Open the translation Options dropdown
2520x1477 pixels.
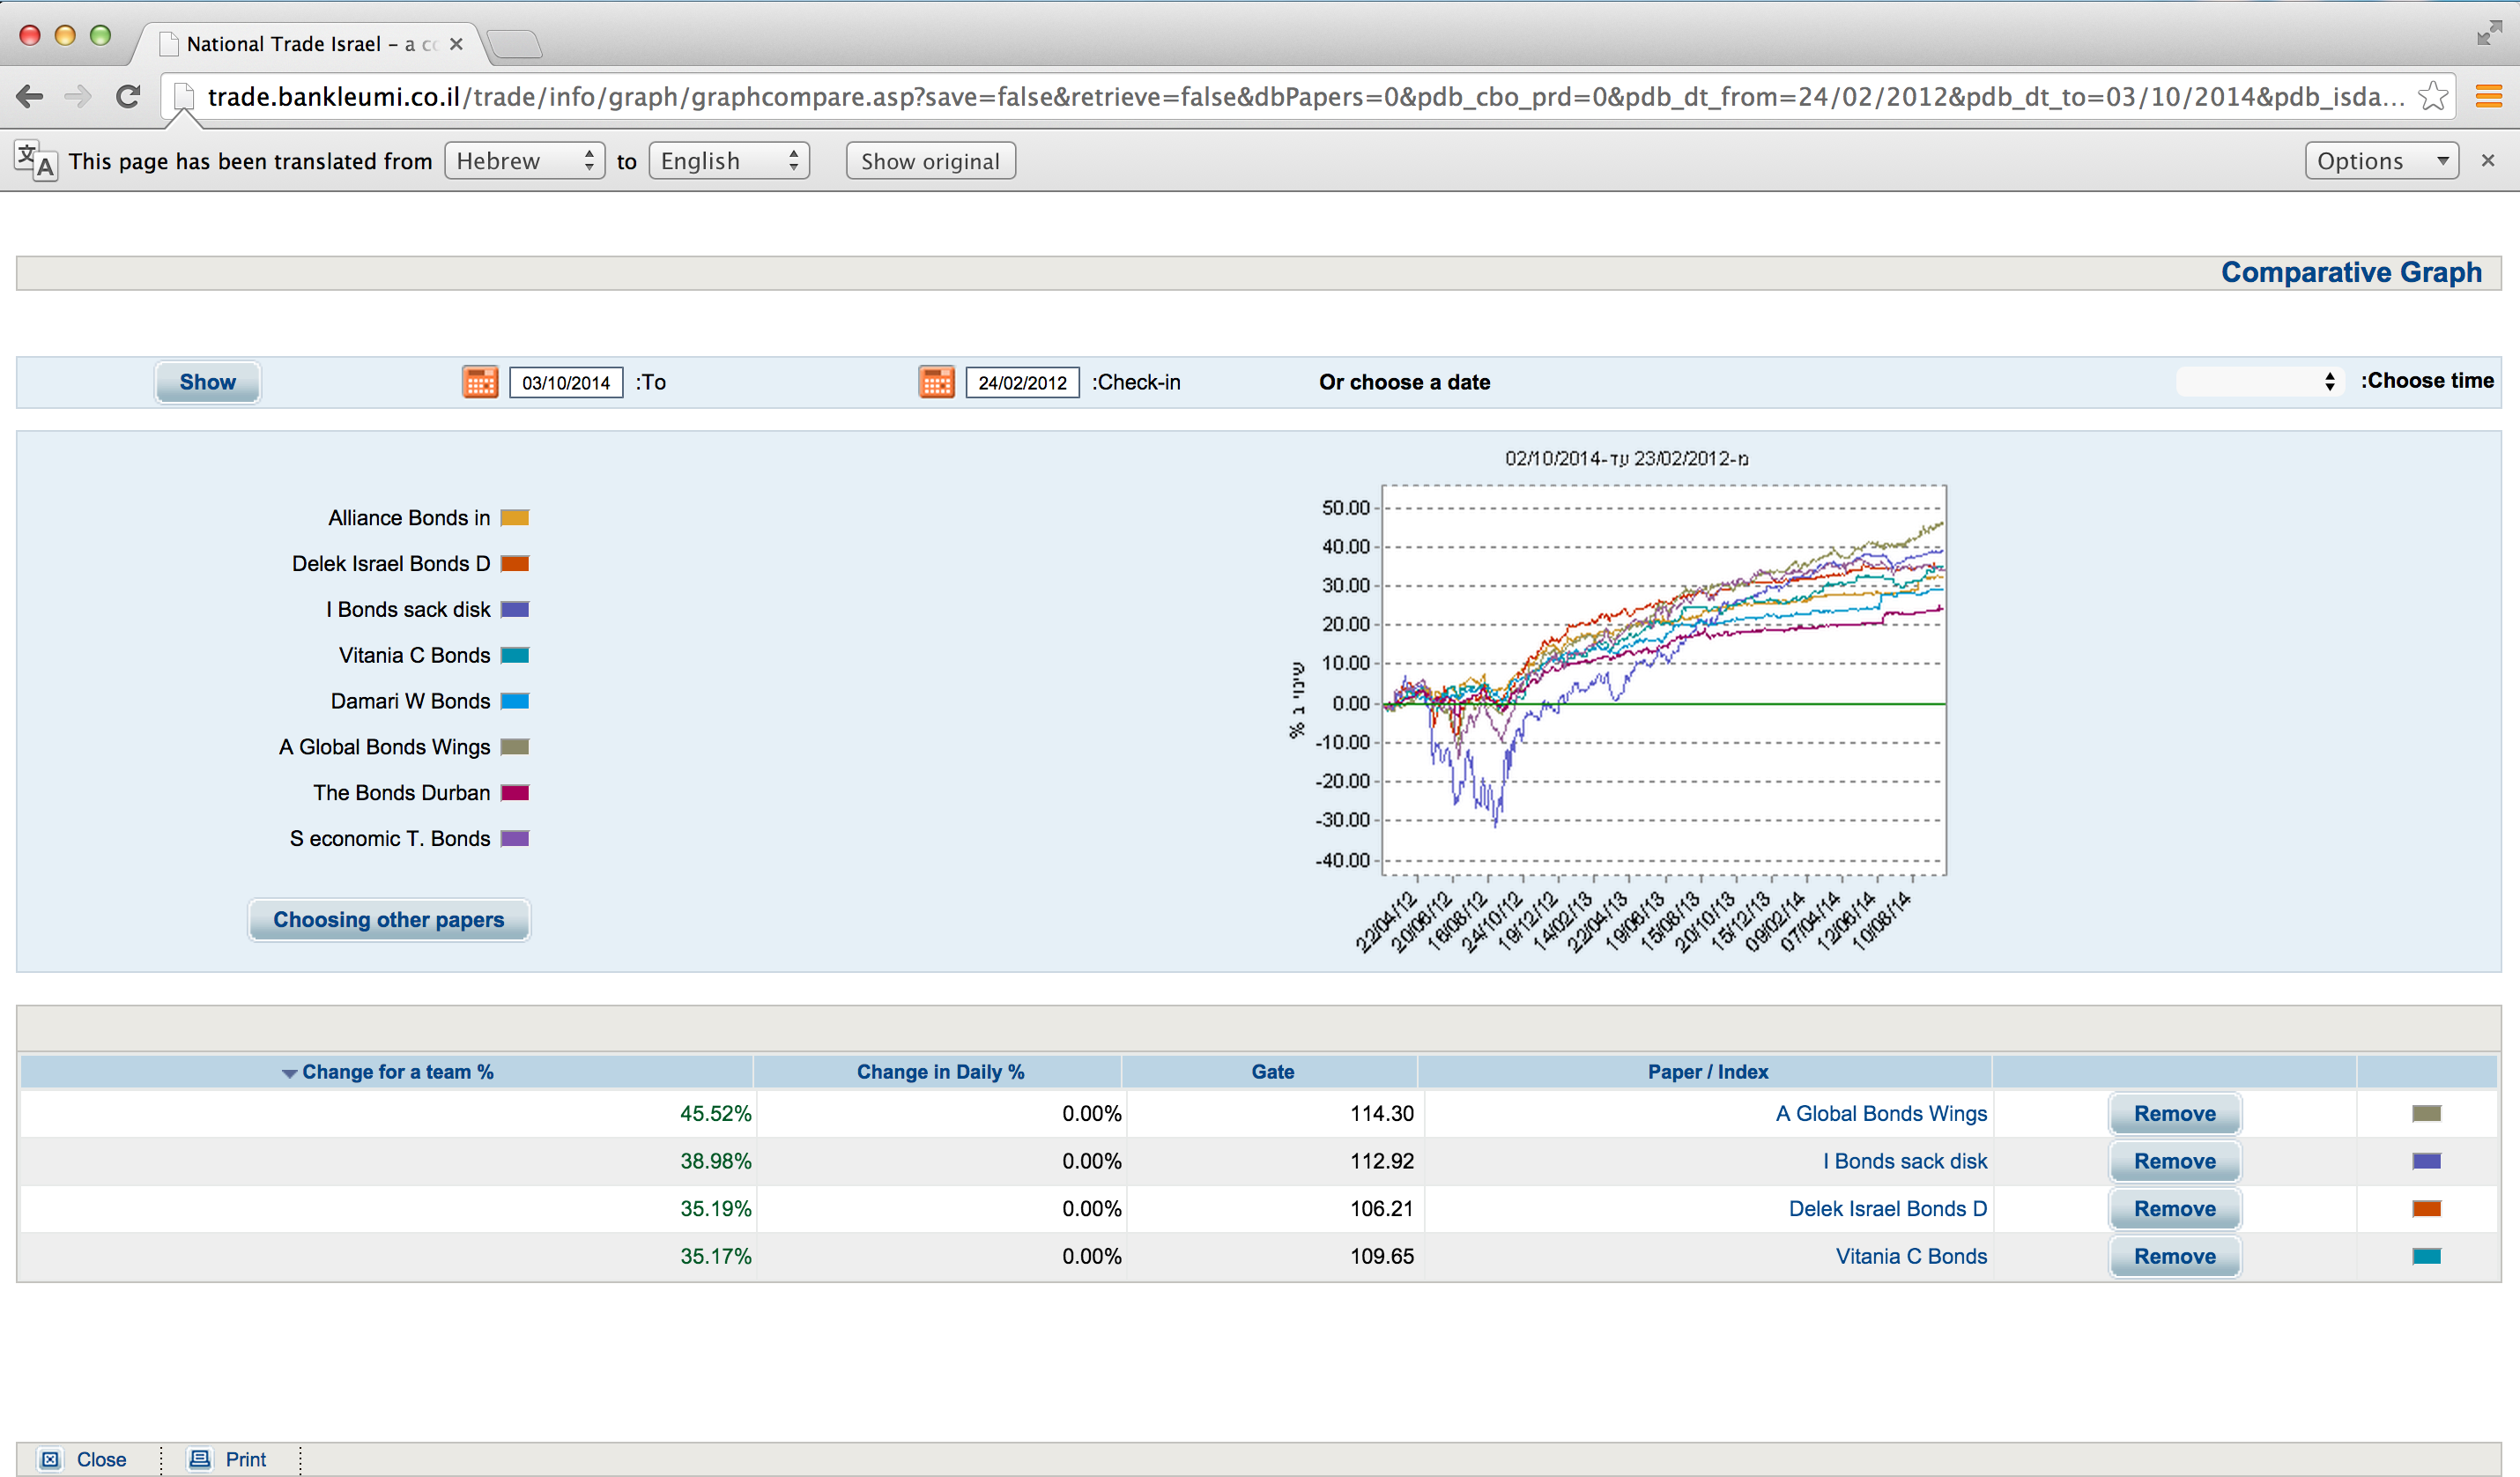click(2381, 161)
